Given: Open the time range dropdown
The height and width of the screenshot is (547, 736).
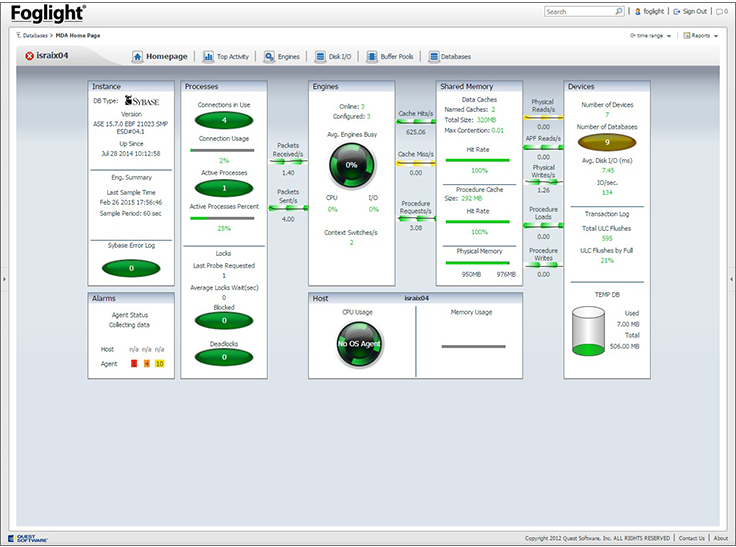Looking at the screenshot, I should pyautogui.click(x=650, y=36).
